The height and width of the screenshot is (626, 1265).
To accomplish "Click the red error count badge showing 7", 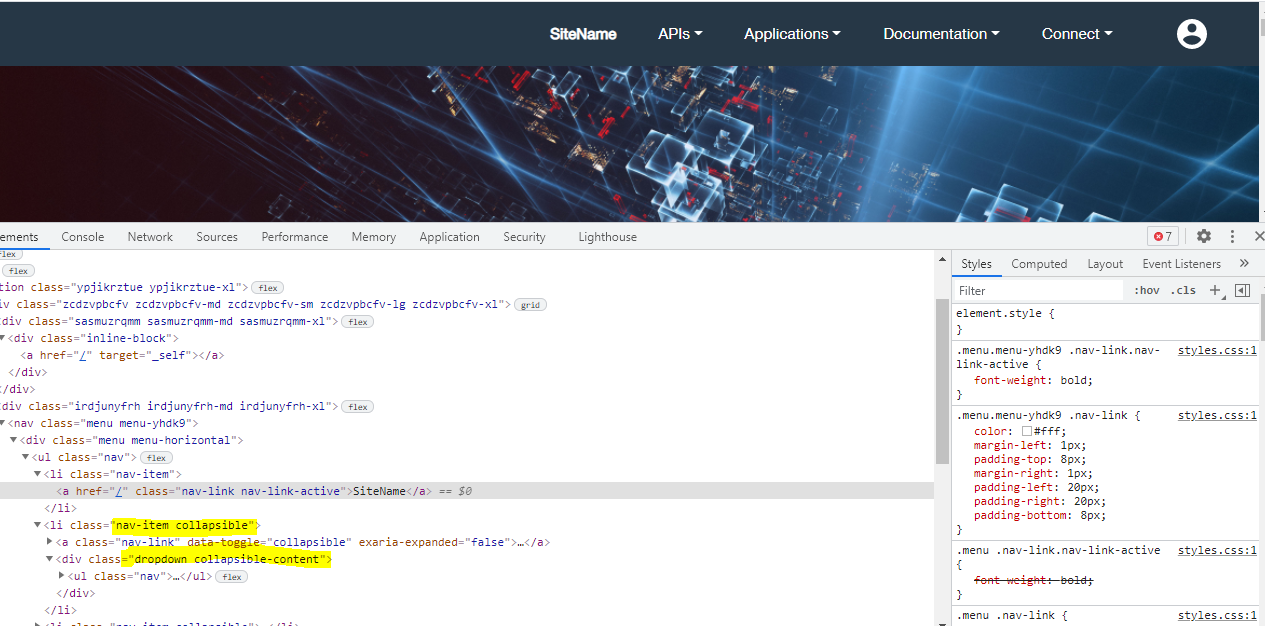I will pos(1163,236).
